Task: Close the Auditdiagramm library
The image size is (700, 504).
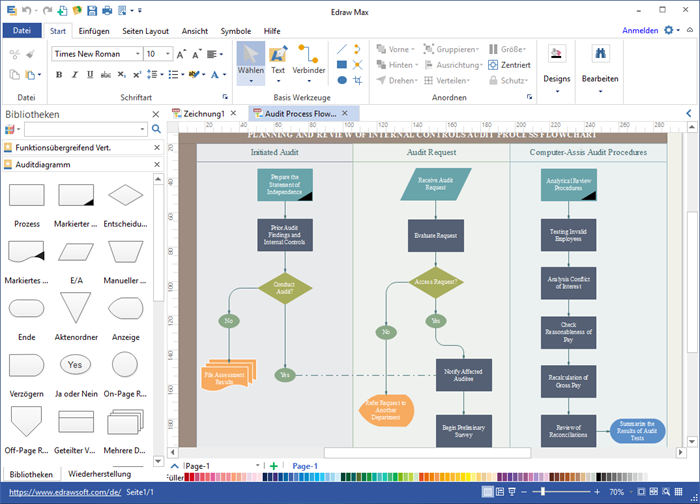Action: [x=157, y=164]
